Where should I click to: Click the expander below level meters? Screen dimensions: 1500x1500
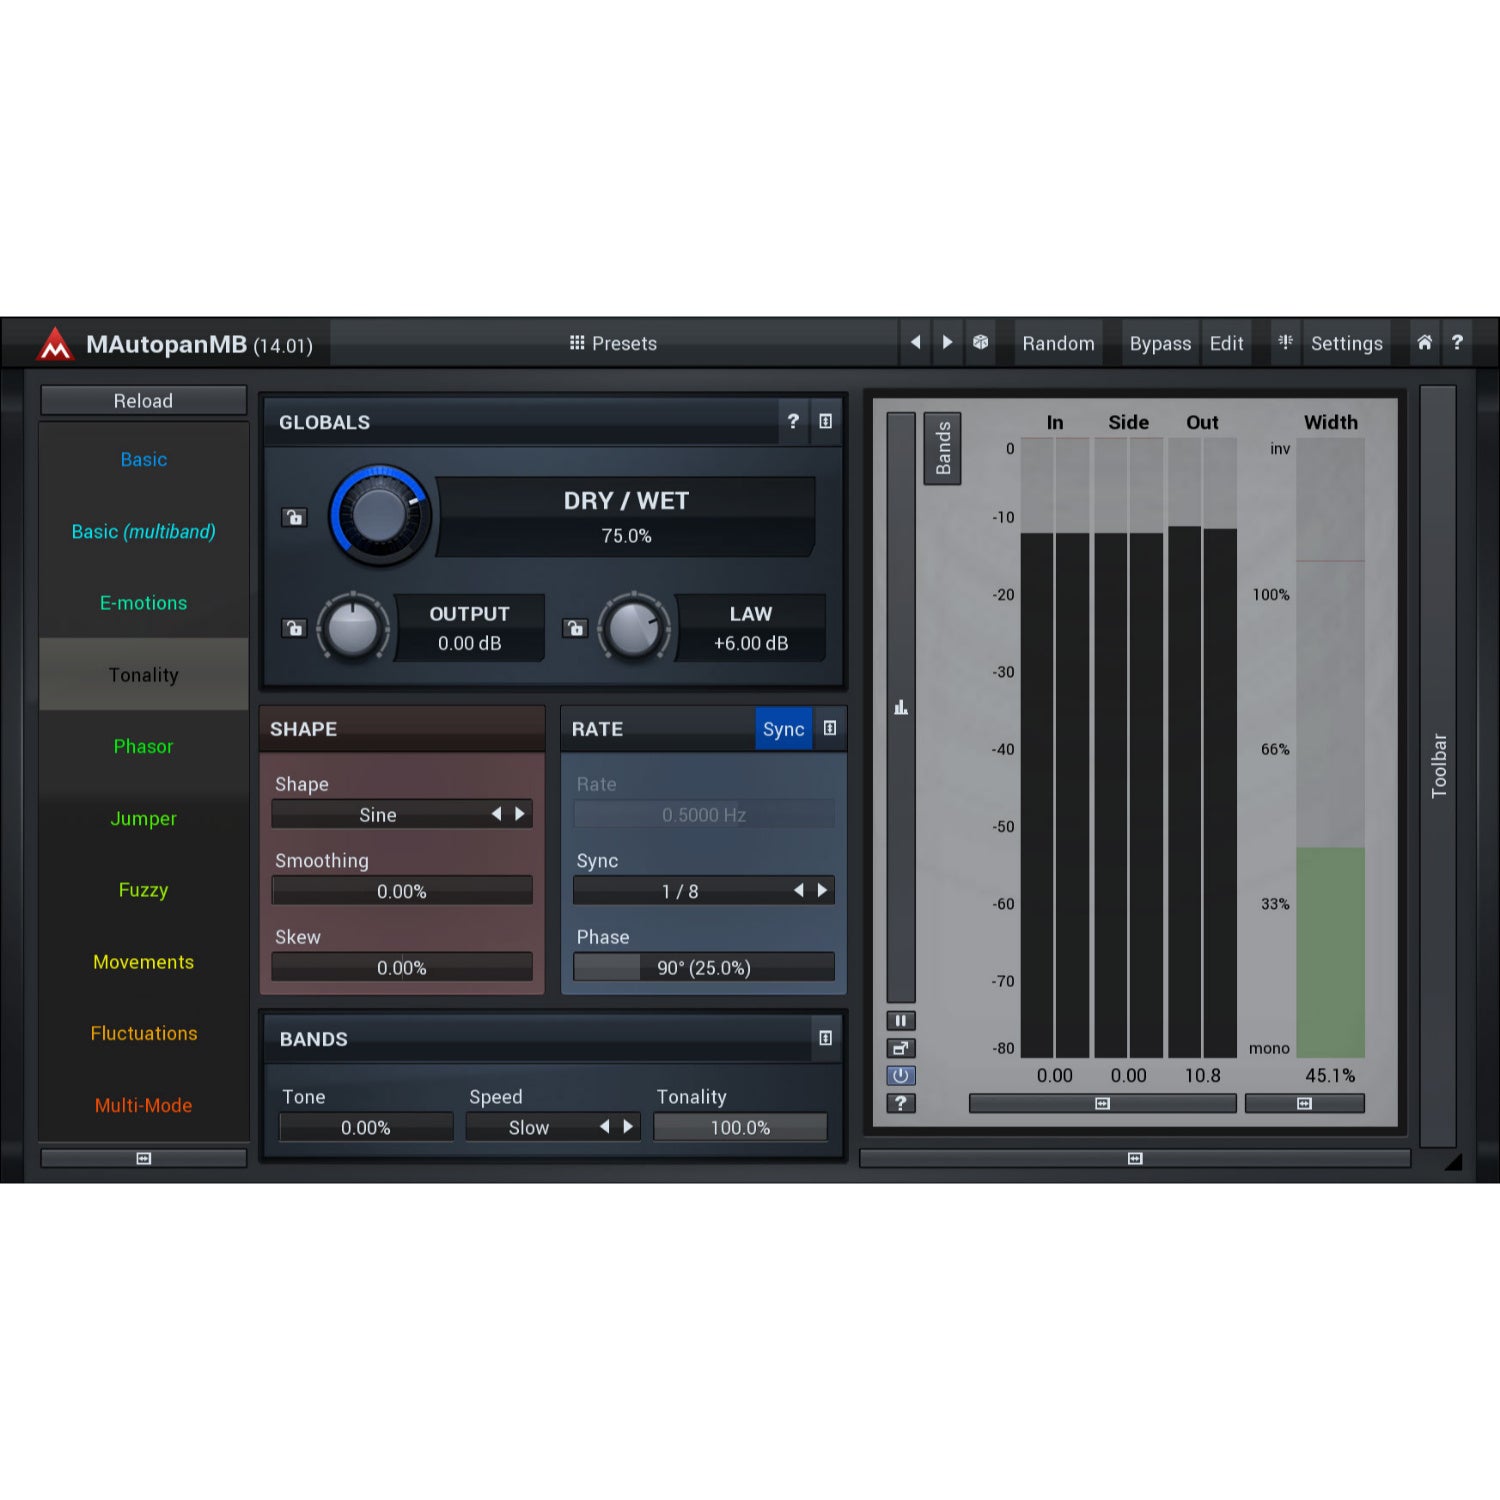coord(1102,1103)
